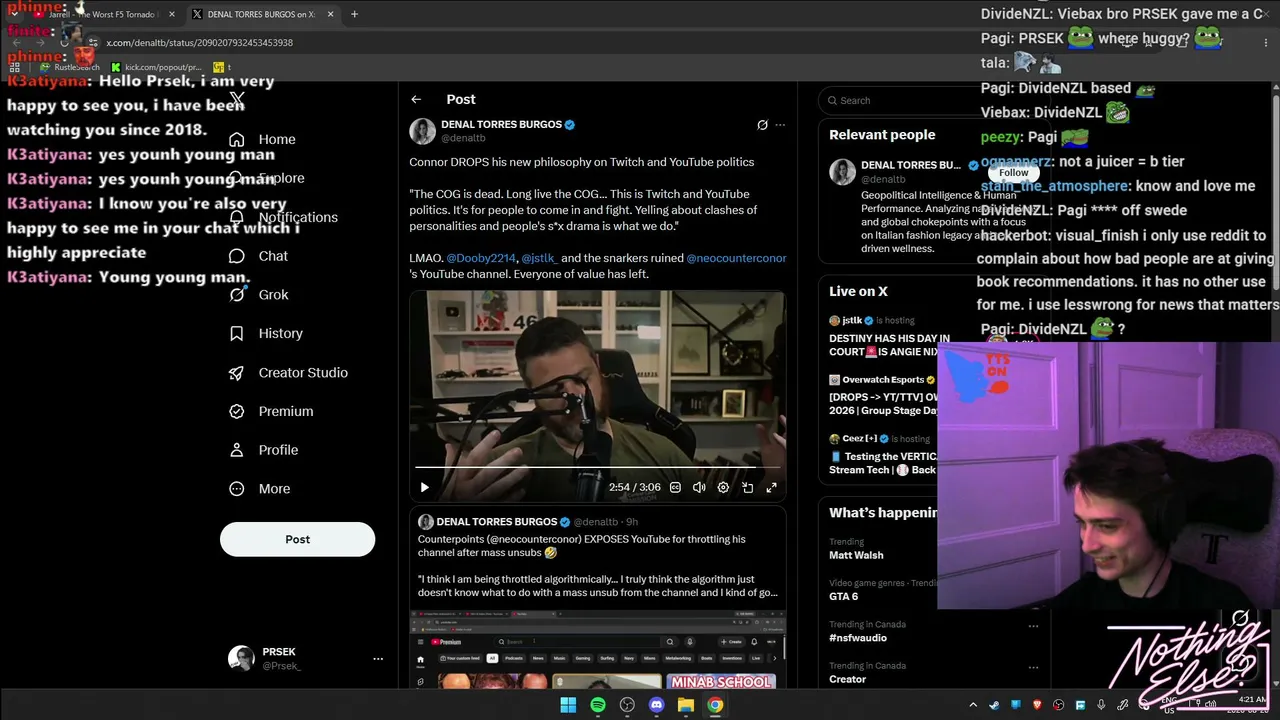Open the Home page in X sidebar

click(262, 139)
